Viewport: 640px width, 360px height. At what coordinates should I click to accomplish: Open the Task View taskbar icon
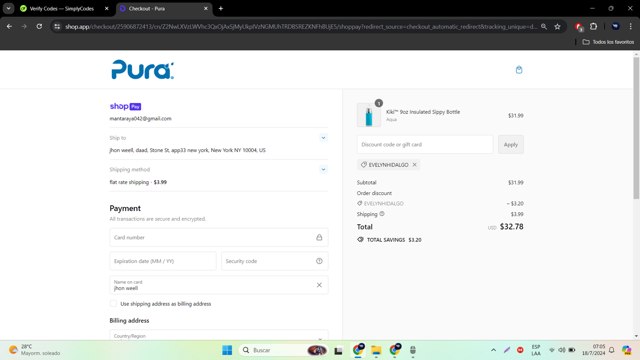338,351
